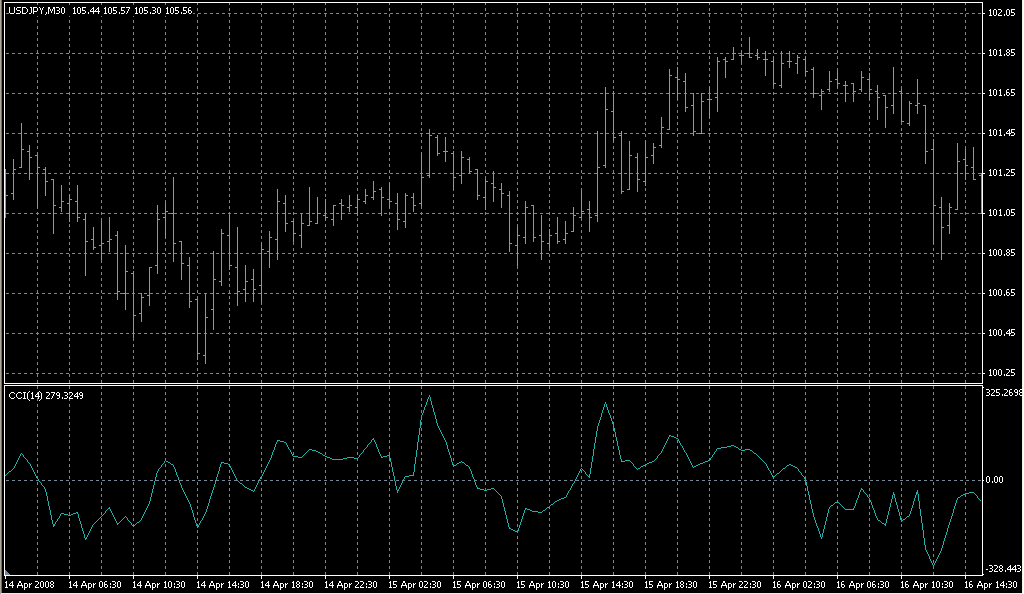The width and height of the screenshot is (1024, 594).
Task: Click the 325.2698 CCI scale maximum
Action: point(1003,393)
